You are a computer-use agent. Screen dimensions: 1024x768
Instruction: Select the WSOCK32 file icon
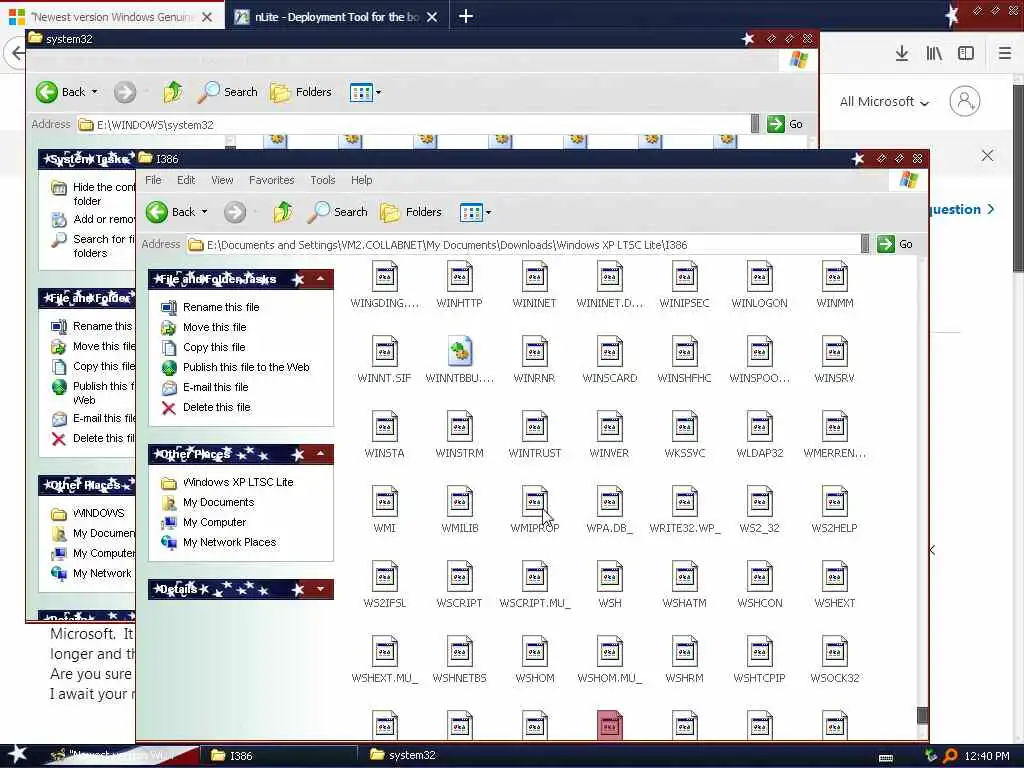(835, 652)
